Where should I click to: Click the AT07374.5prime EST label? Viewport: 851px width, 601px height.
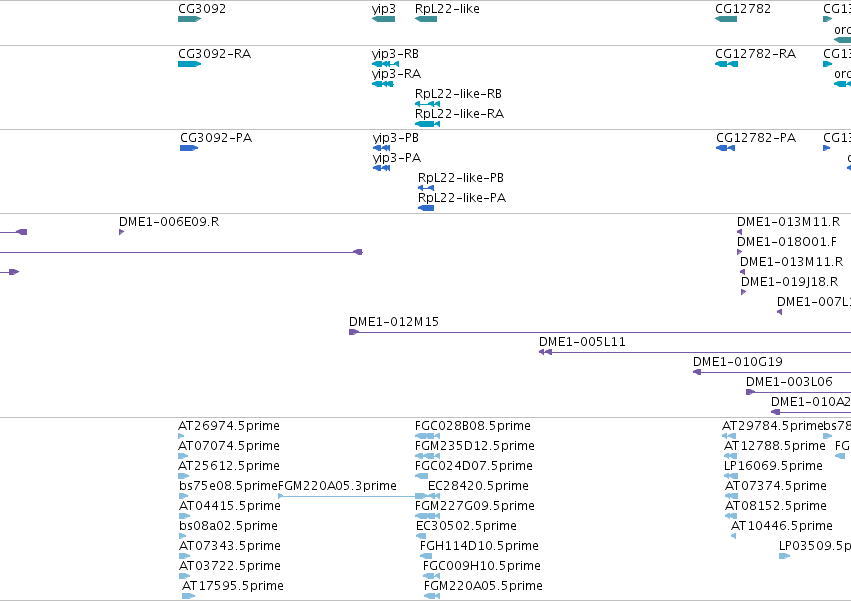(x=776, y=486)
